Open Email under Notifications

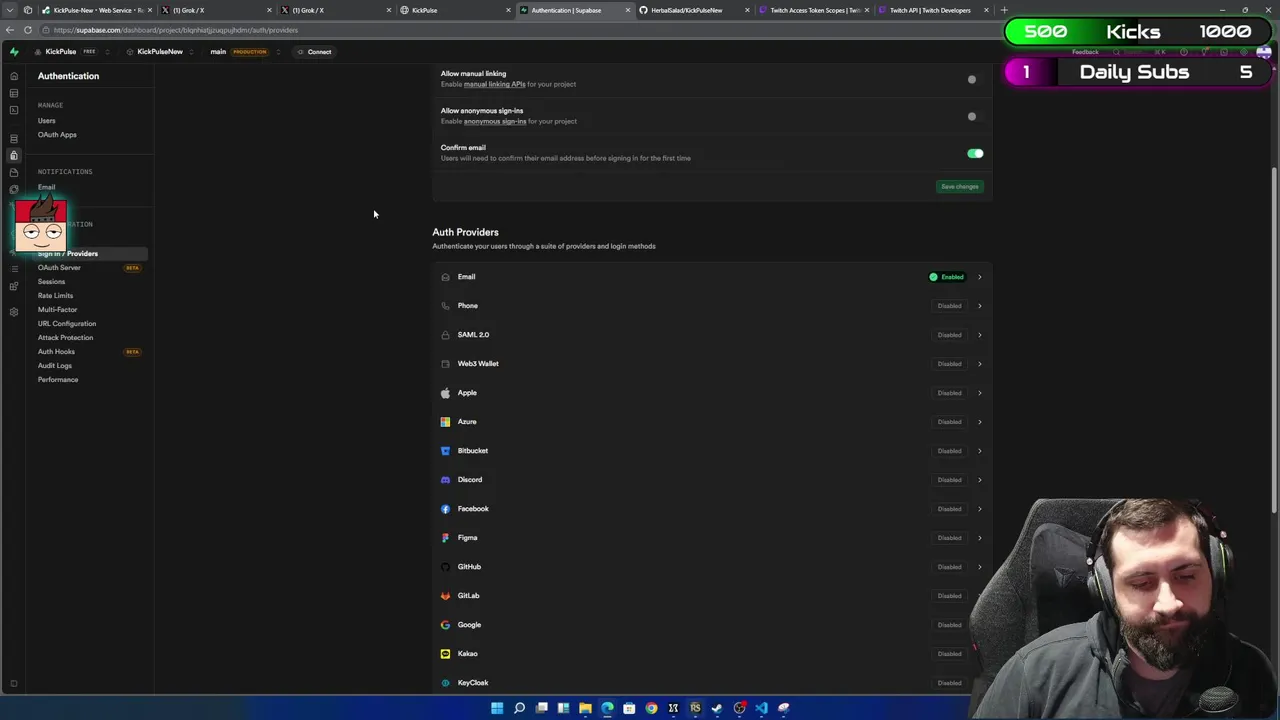click(47, 187)
